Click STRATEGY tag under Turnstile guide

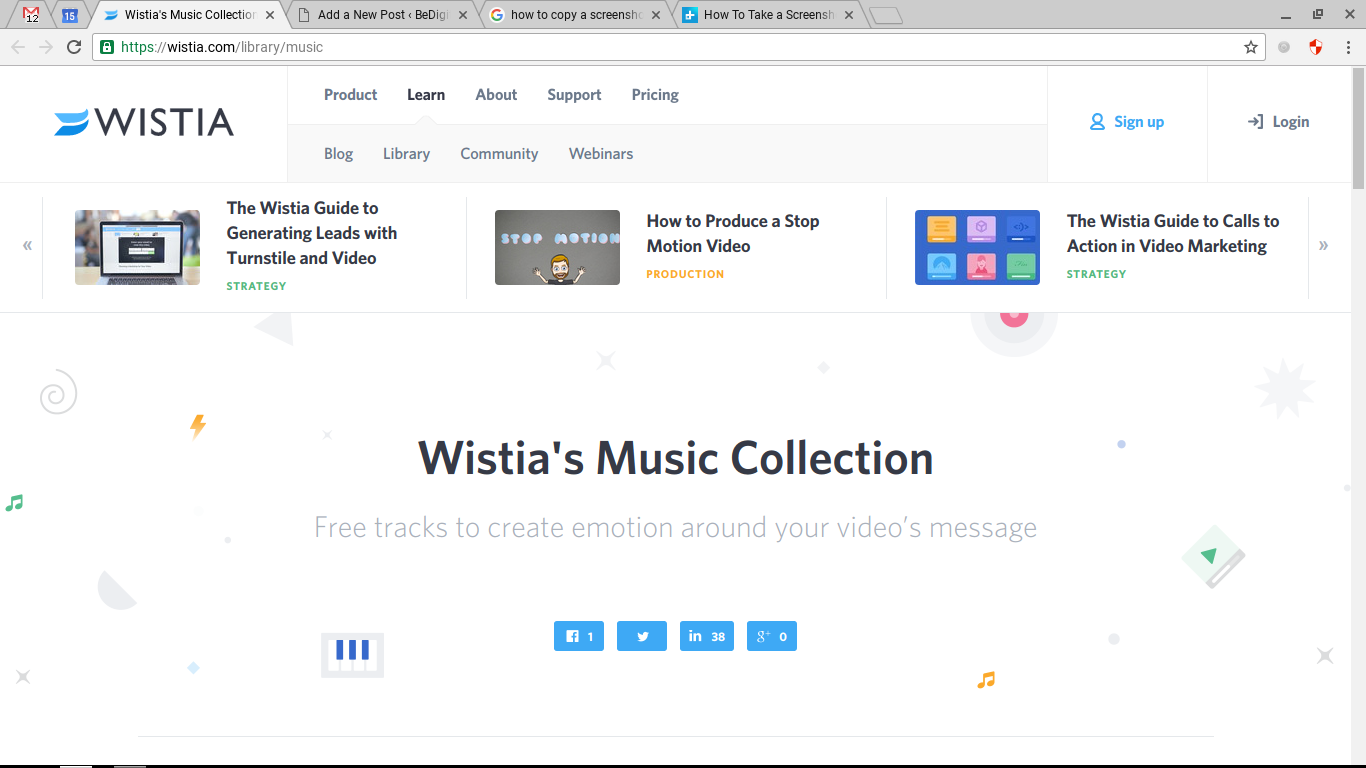[x=256, y=286]
